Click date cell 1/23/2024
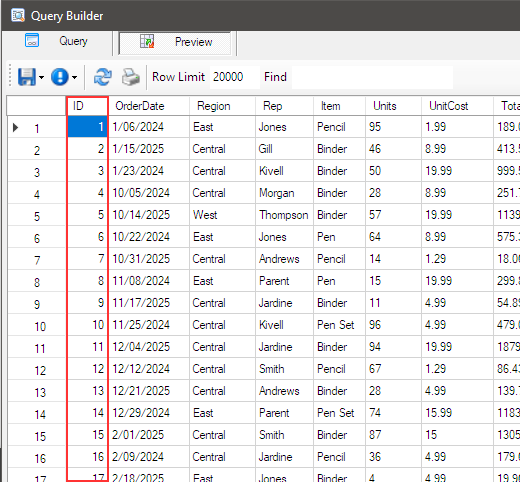The height and width of the screenshot is (482, 520). tap(149, 171)
